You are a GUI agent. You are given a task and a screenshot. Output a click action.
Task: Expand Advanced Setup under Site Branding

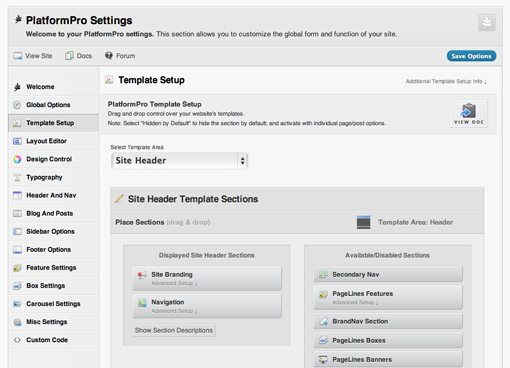(x=174, y=283)
